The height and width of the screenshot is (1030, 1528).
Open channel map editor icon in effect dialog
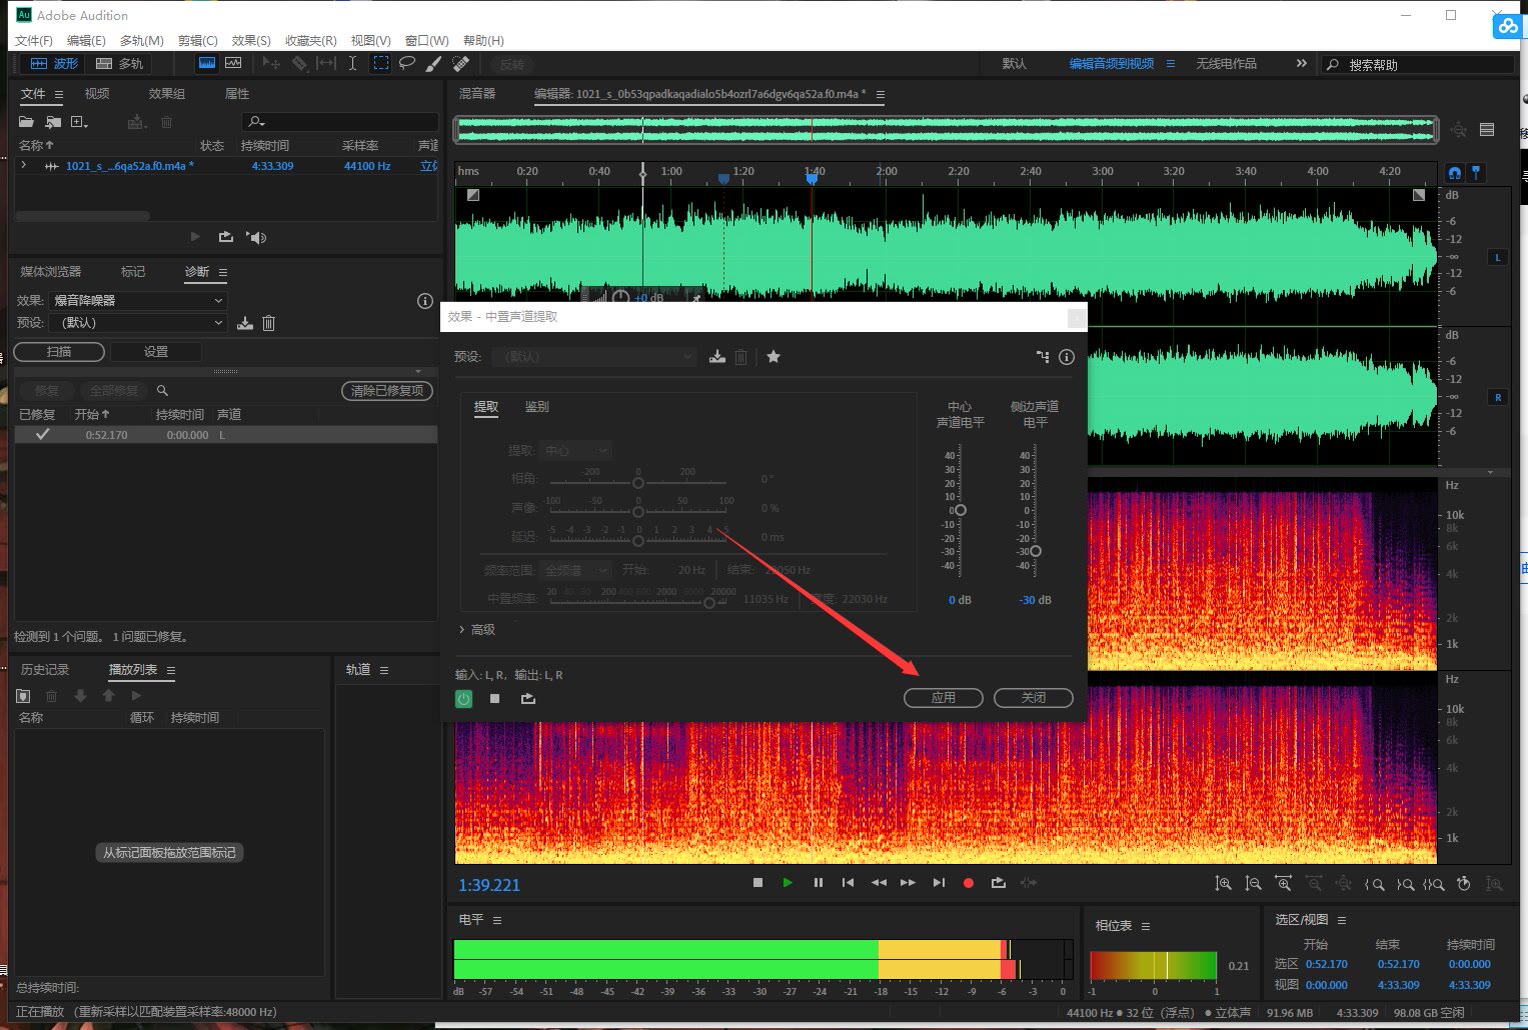[1043, 356]
